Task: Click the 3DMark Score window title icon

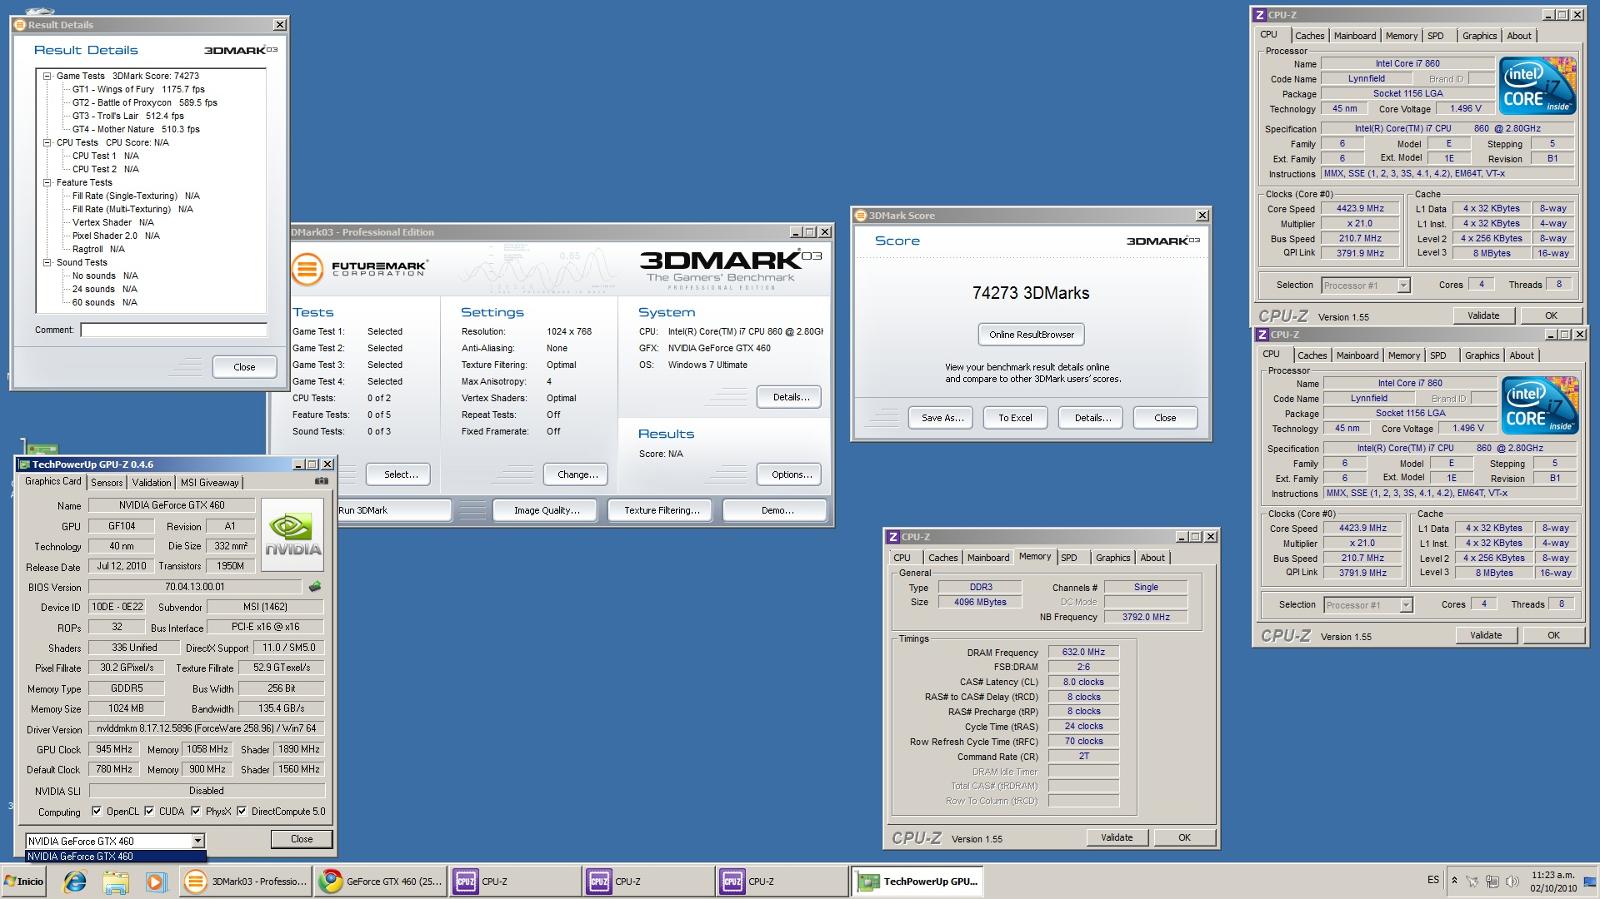Action: point(860,215)
